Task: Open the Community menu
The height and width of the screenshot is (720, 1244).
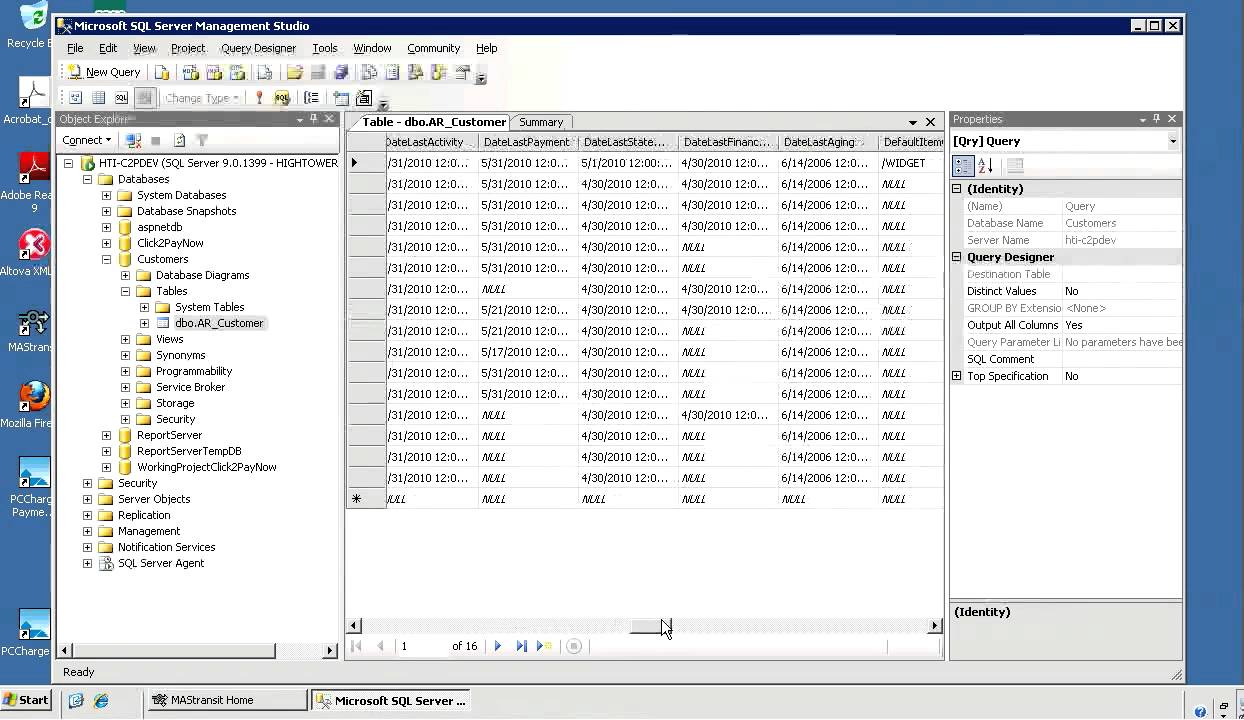Action: pos(433,48)
